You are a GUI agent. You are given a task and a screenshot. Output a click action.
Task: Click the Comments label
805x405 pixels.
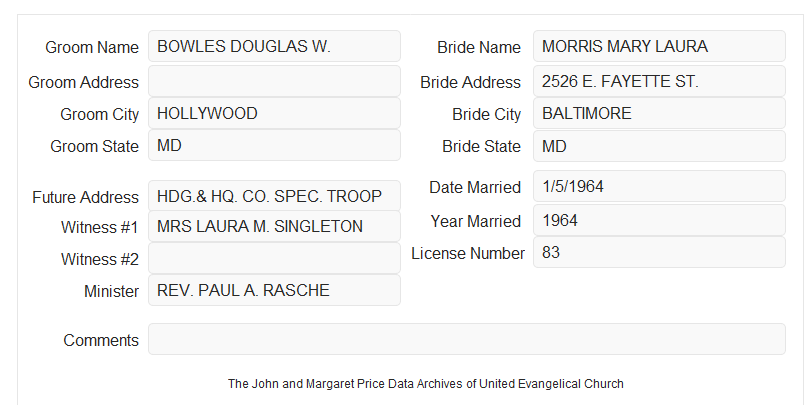pyautogui.click(x=101, y=340)
